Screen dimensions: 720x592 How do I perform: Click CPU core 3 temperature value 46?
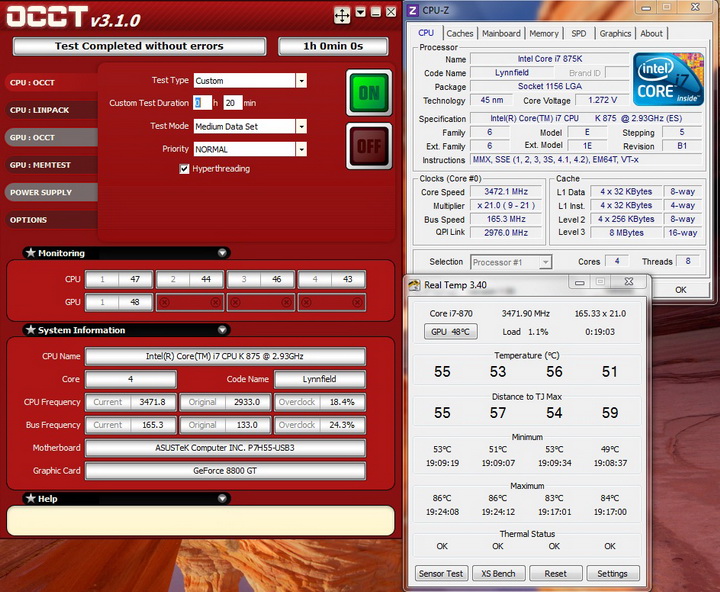click(276, 279)
